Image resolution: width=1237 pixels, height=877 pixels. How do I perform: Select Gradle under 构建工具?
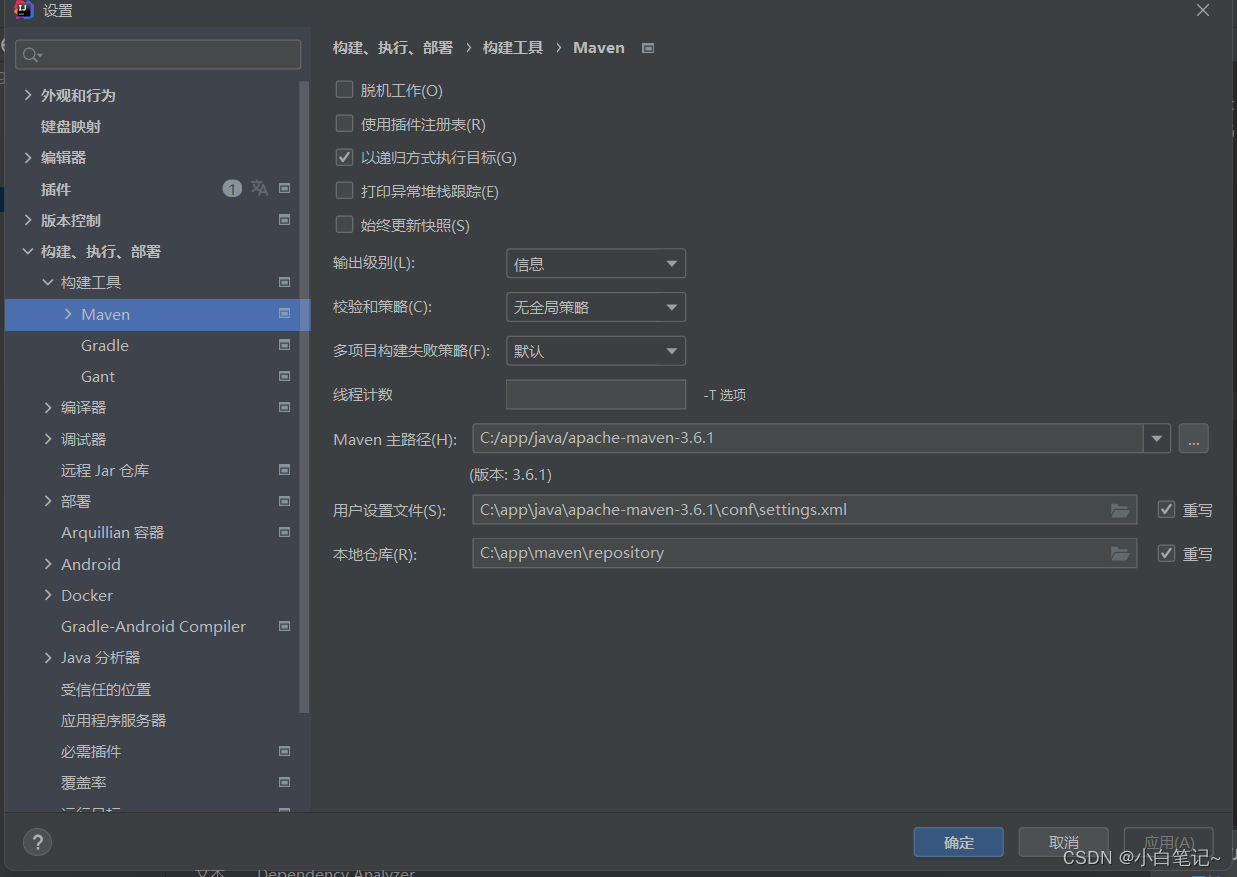(105, 345)
